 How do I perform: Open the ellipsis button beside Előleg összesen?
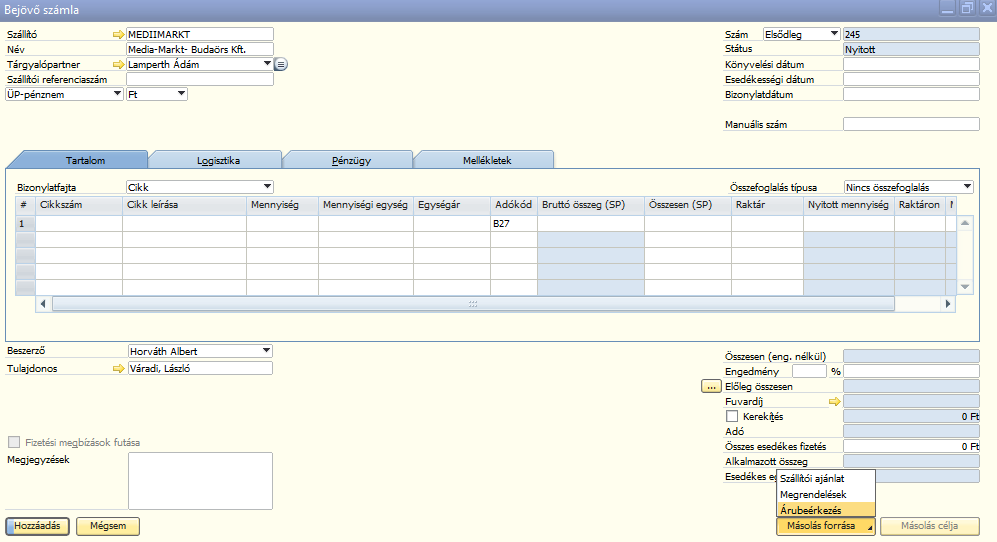[x=711, y=386]
